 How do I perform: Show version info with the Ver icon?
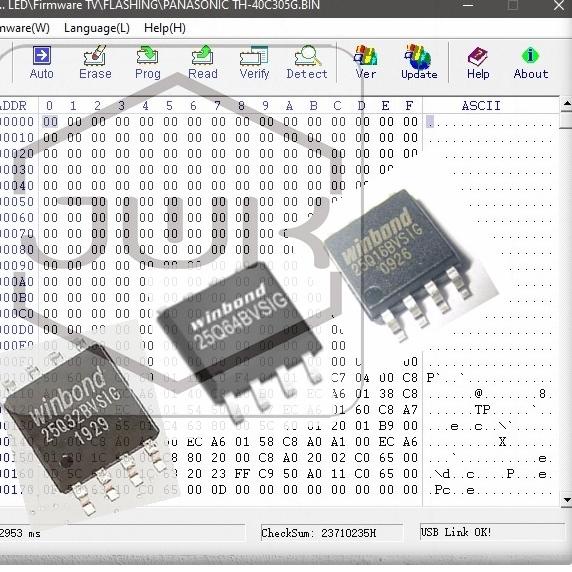click(x=366, y=63)
